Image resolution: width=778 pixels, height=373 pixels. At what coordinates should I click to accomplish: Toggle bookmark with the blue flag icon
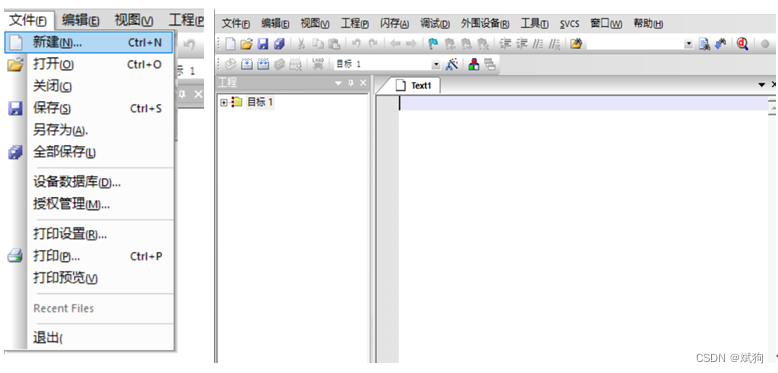coord(433,44)
